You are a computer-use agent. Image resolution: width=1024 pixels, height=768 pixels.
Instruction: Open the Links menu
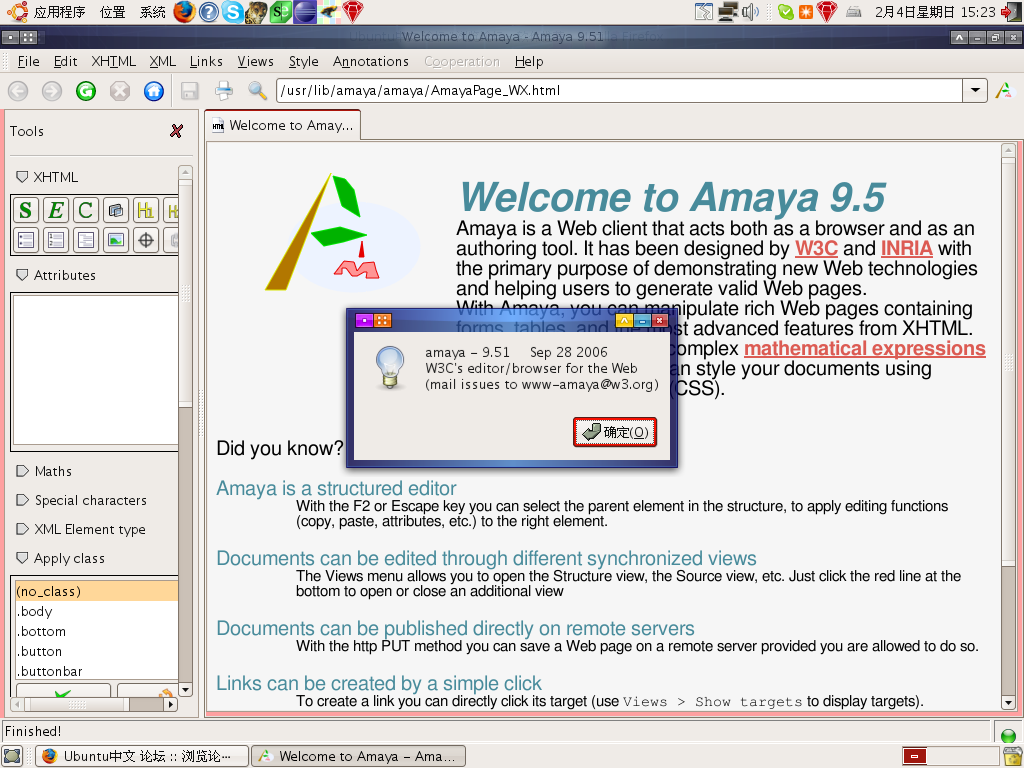(x=206, y=61)
